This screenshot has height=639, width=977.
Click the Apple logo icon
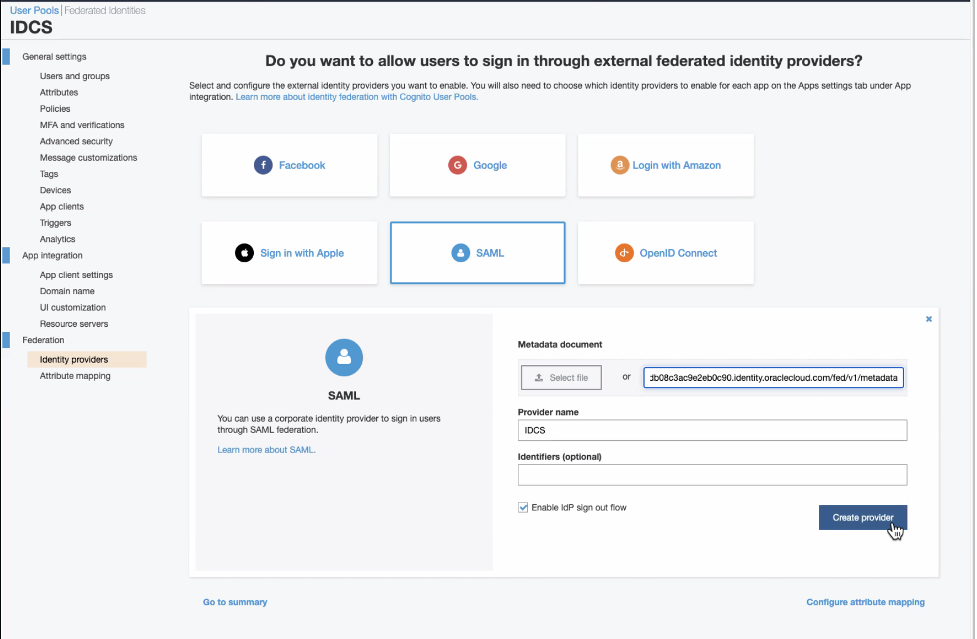point(244,253)
